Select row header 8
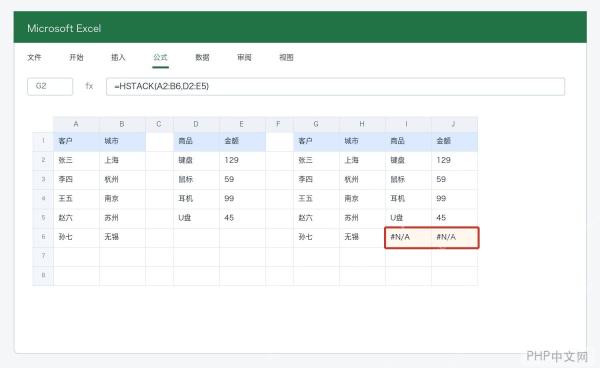 point(43,275)
